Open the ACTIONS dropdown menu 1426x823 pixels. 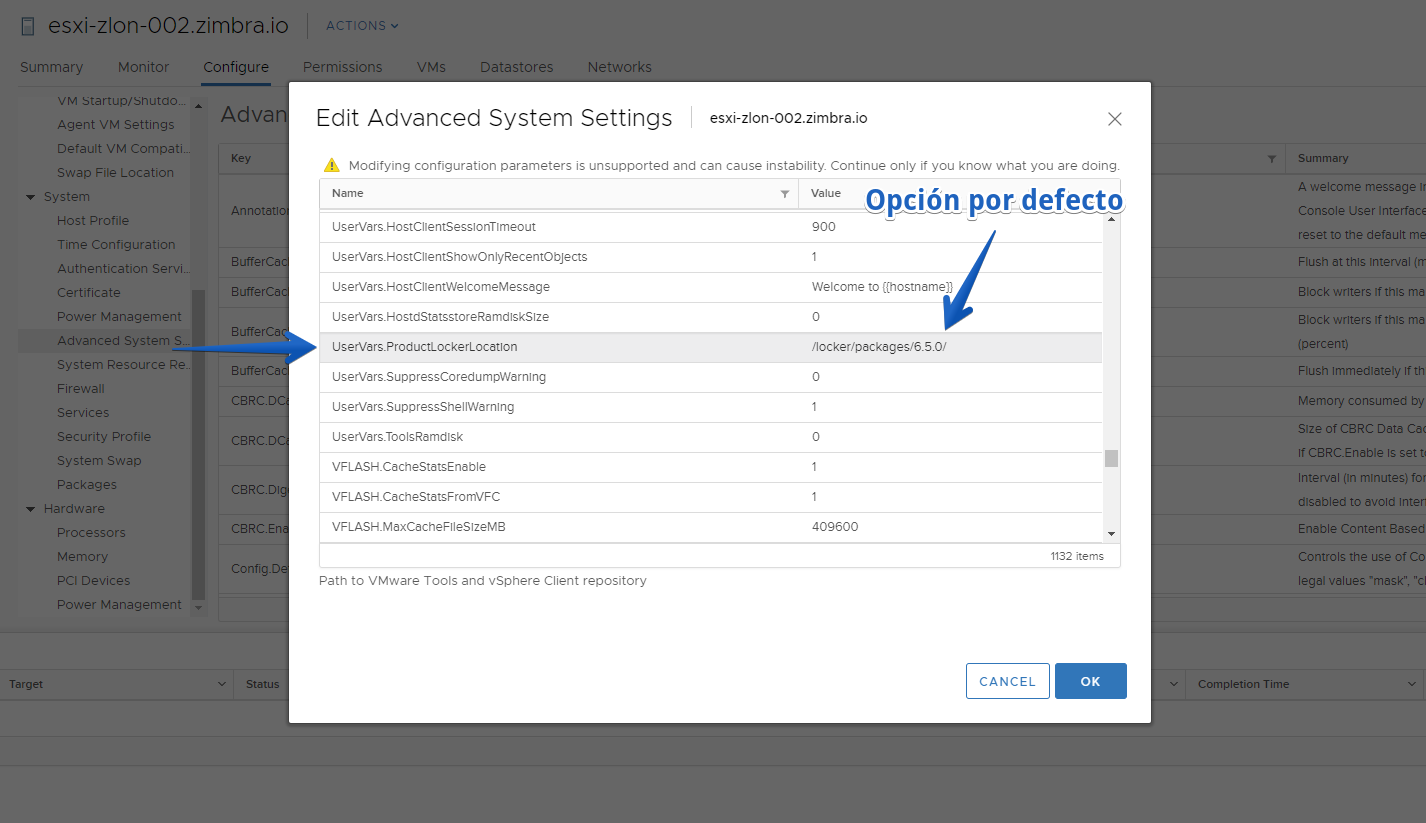pyautogui.click(x=362, y=26)
